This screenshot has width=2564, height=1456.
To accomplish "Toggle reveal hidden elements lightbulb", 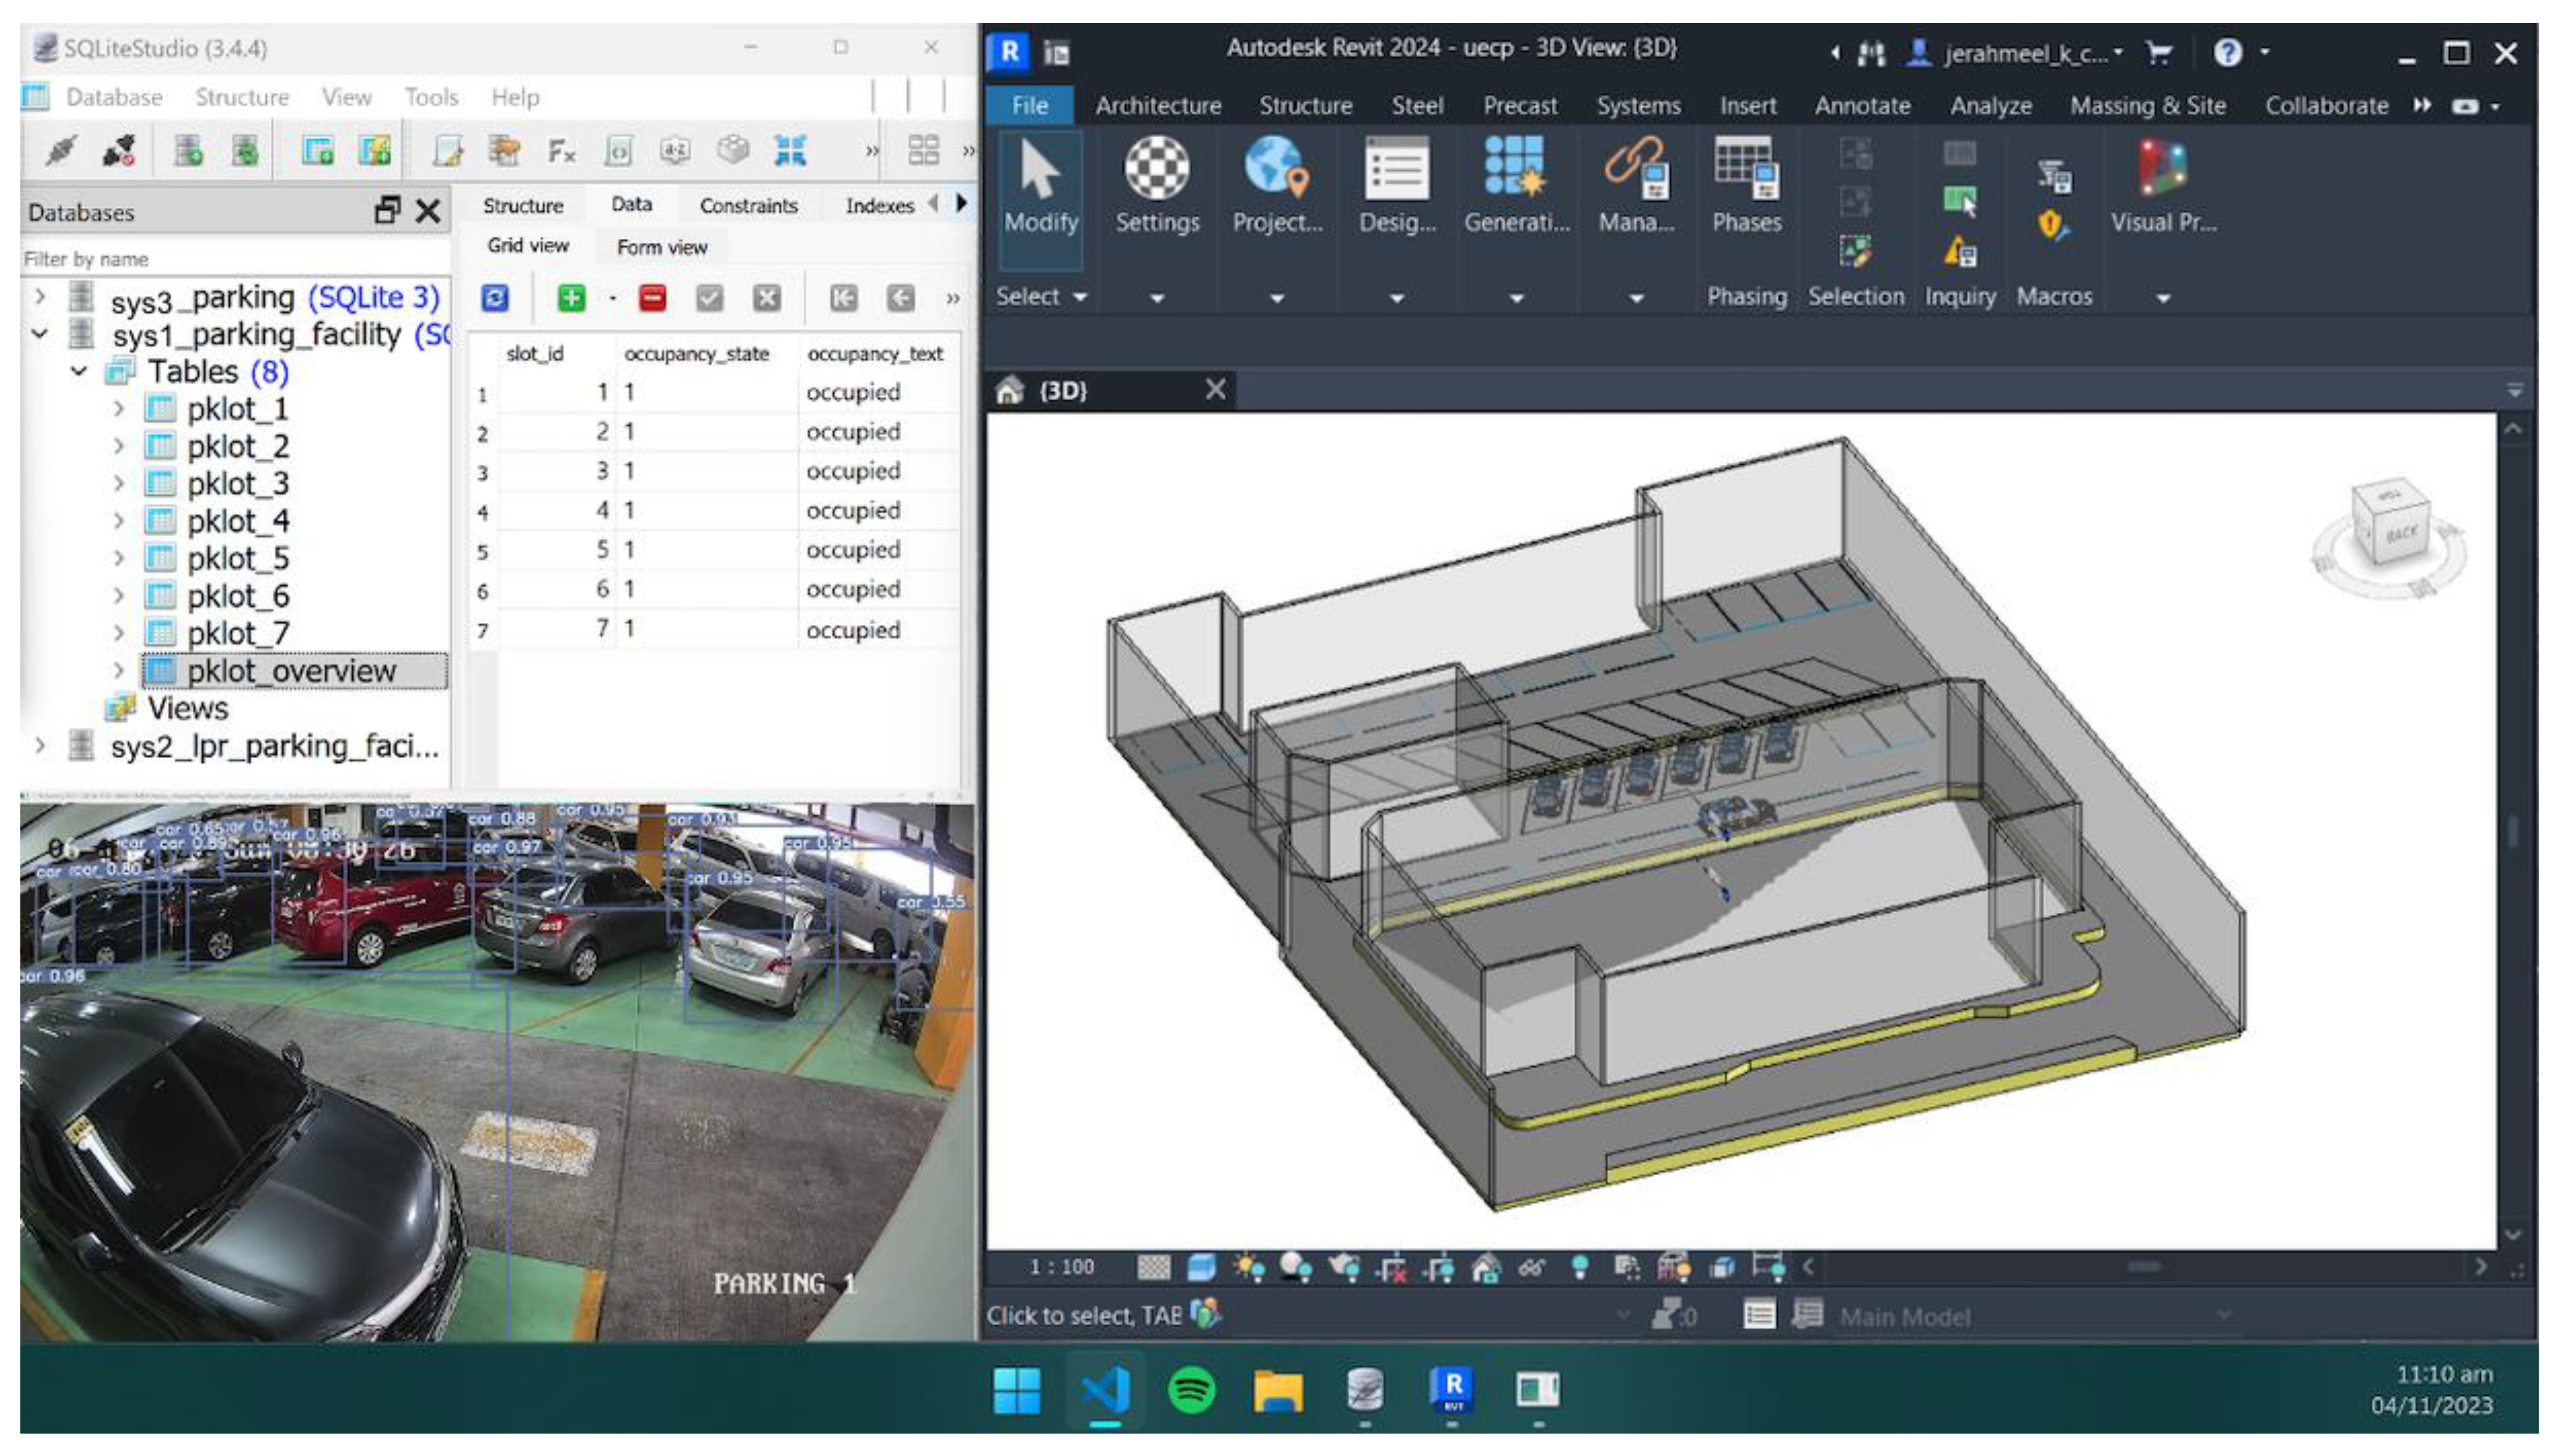I will coord(1580,1268).
